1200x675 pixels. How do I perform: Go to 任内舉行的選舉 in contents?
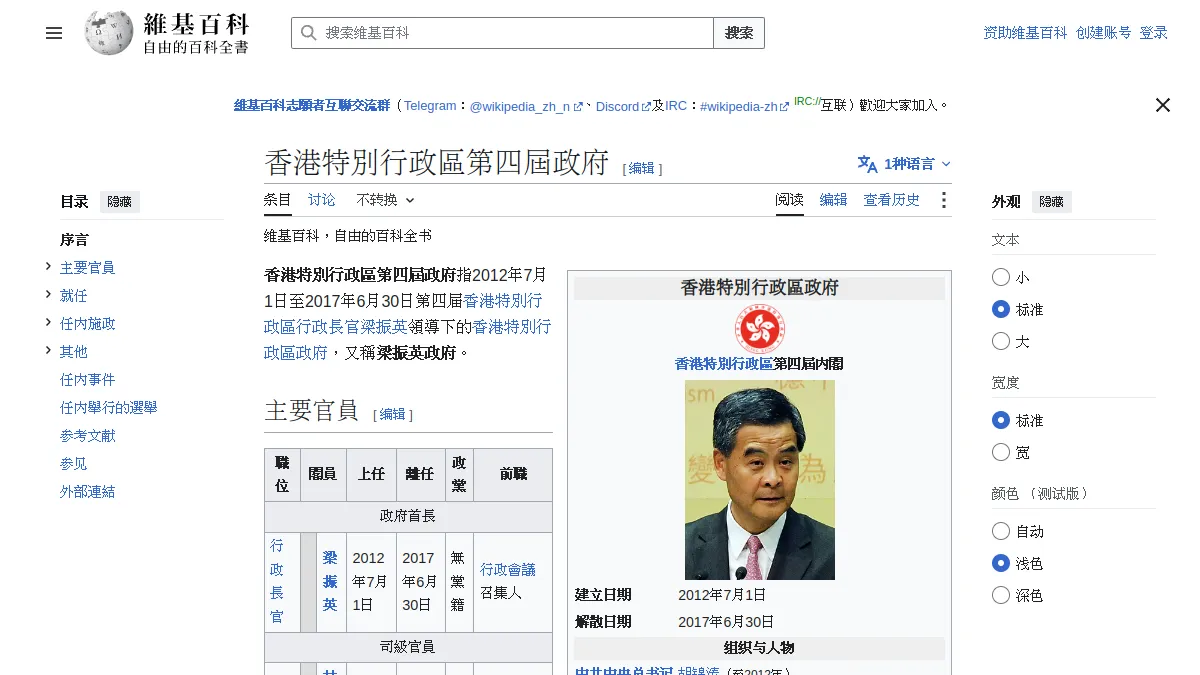109,408
